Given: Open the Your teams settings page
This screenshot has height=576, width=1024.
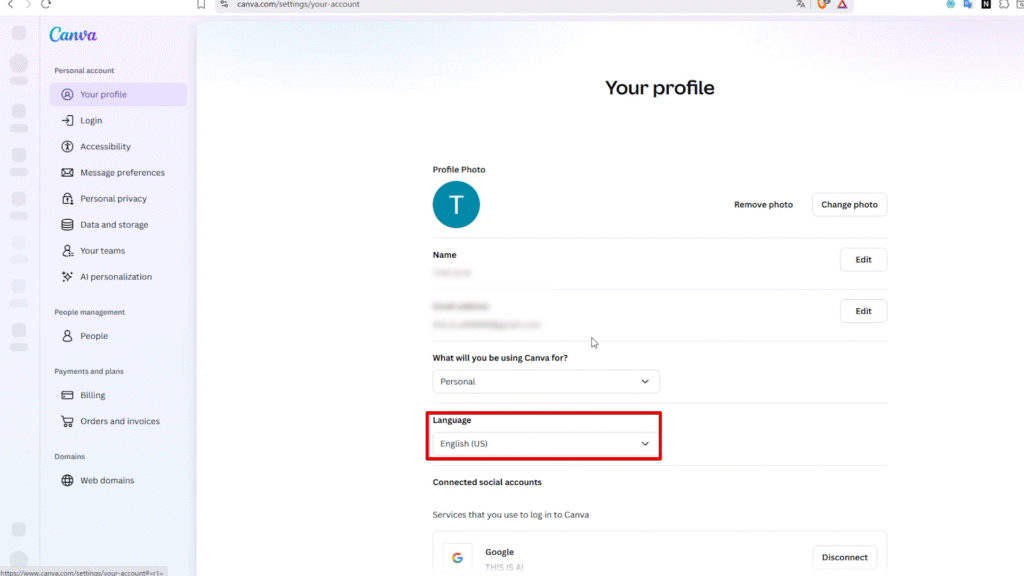Looking at the screenshot, I should [102, 251].
